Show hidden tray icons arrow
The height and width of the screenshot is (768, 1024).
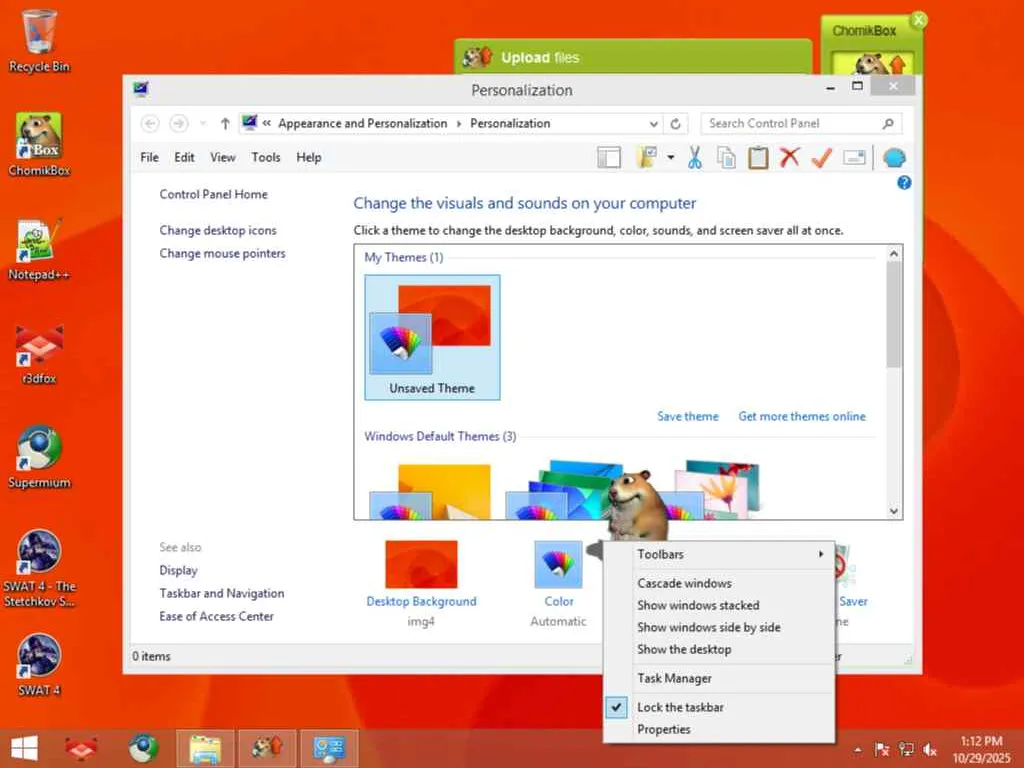coord(857,750)
